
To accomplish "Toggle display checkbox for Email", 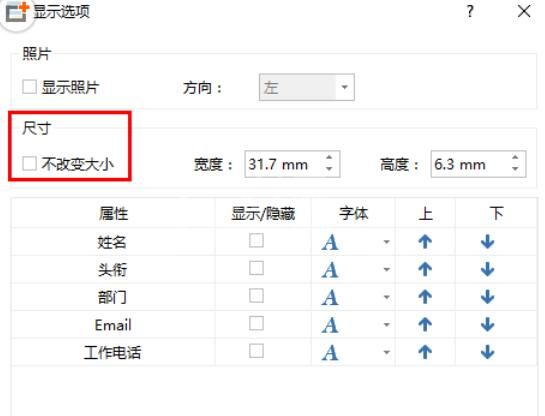I will click(x=257, y=324).
